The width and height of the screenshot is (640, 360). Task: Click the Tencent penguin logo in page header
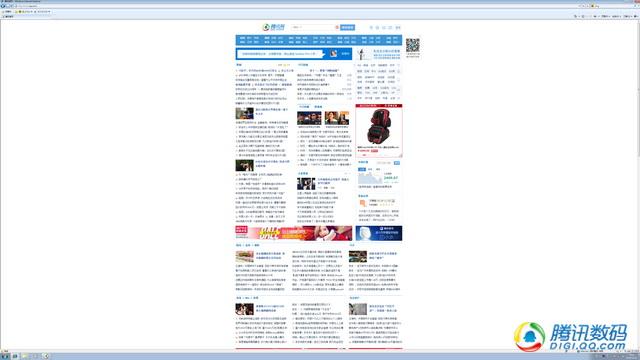coord(273,27)
